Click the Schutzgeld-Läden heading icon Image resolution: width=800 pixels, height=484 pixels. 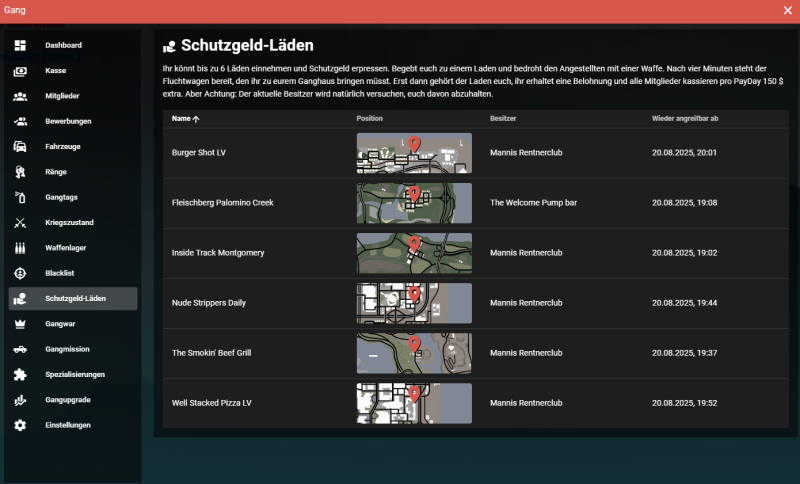pyautogui.click(x=169, y=46)
